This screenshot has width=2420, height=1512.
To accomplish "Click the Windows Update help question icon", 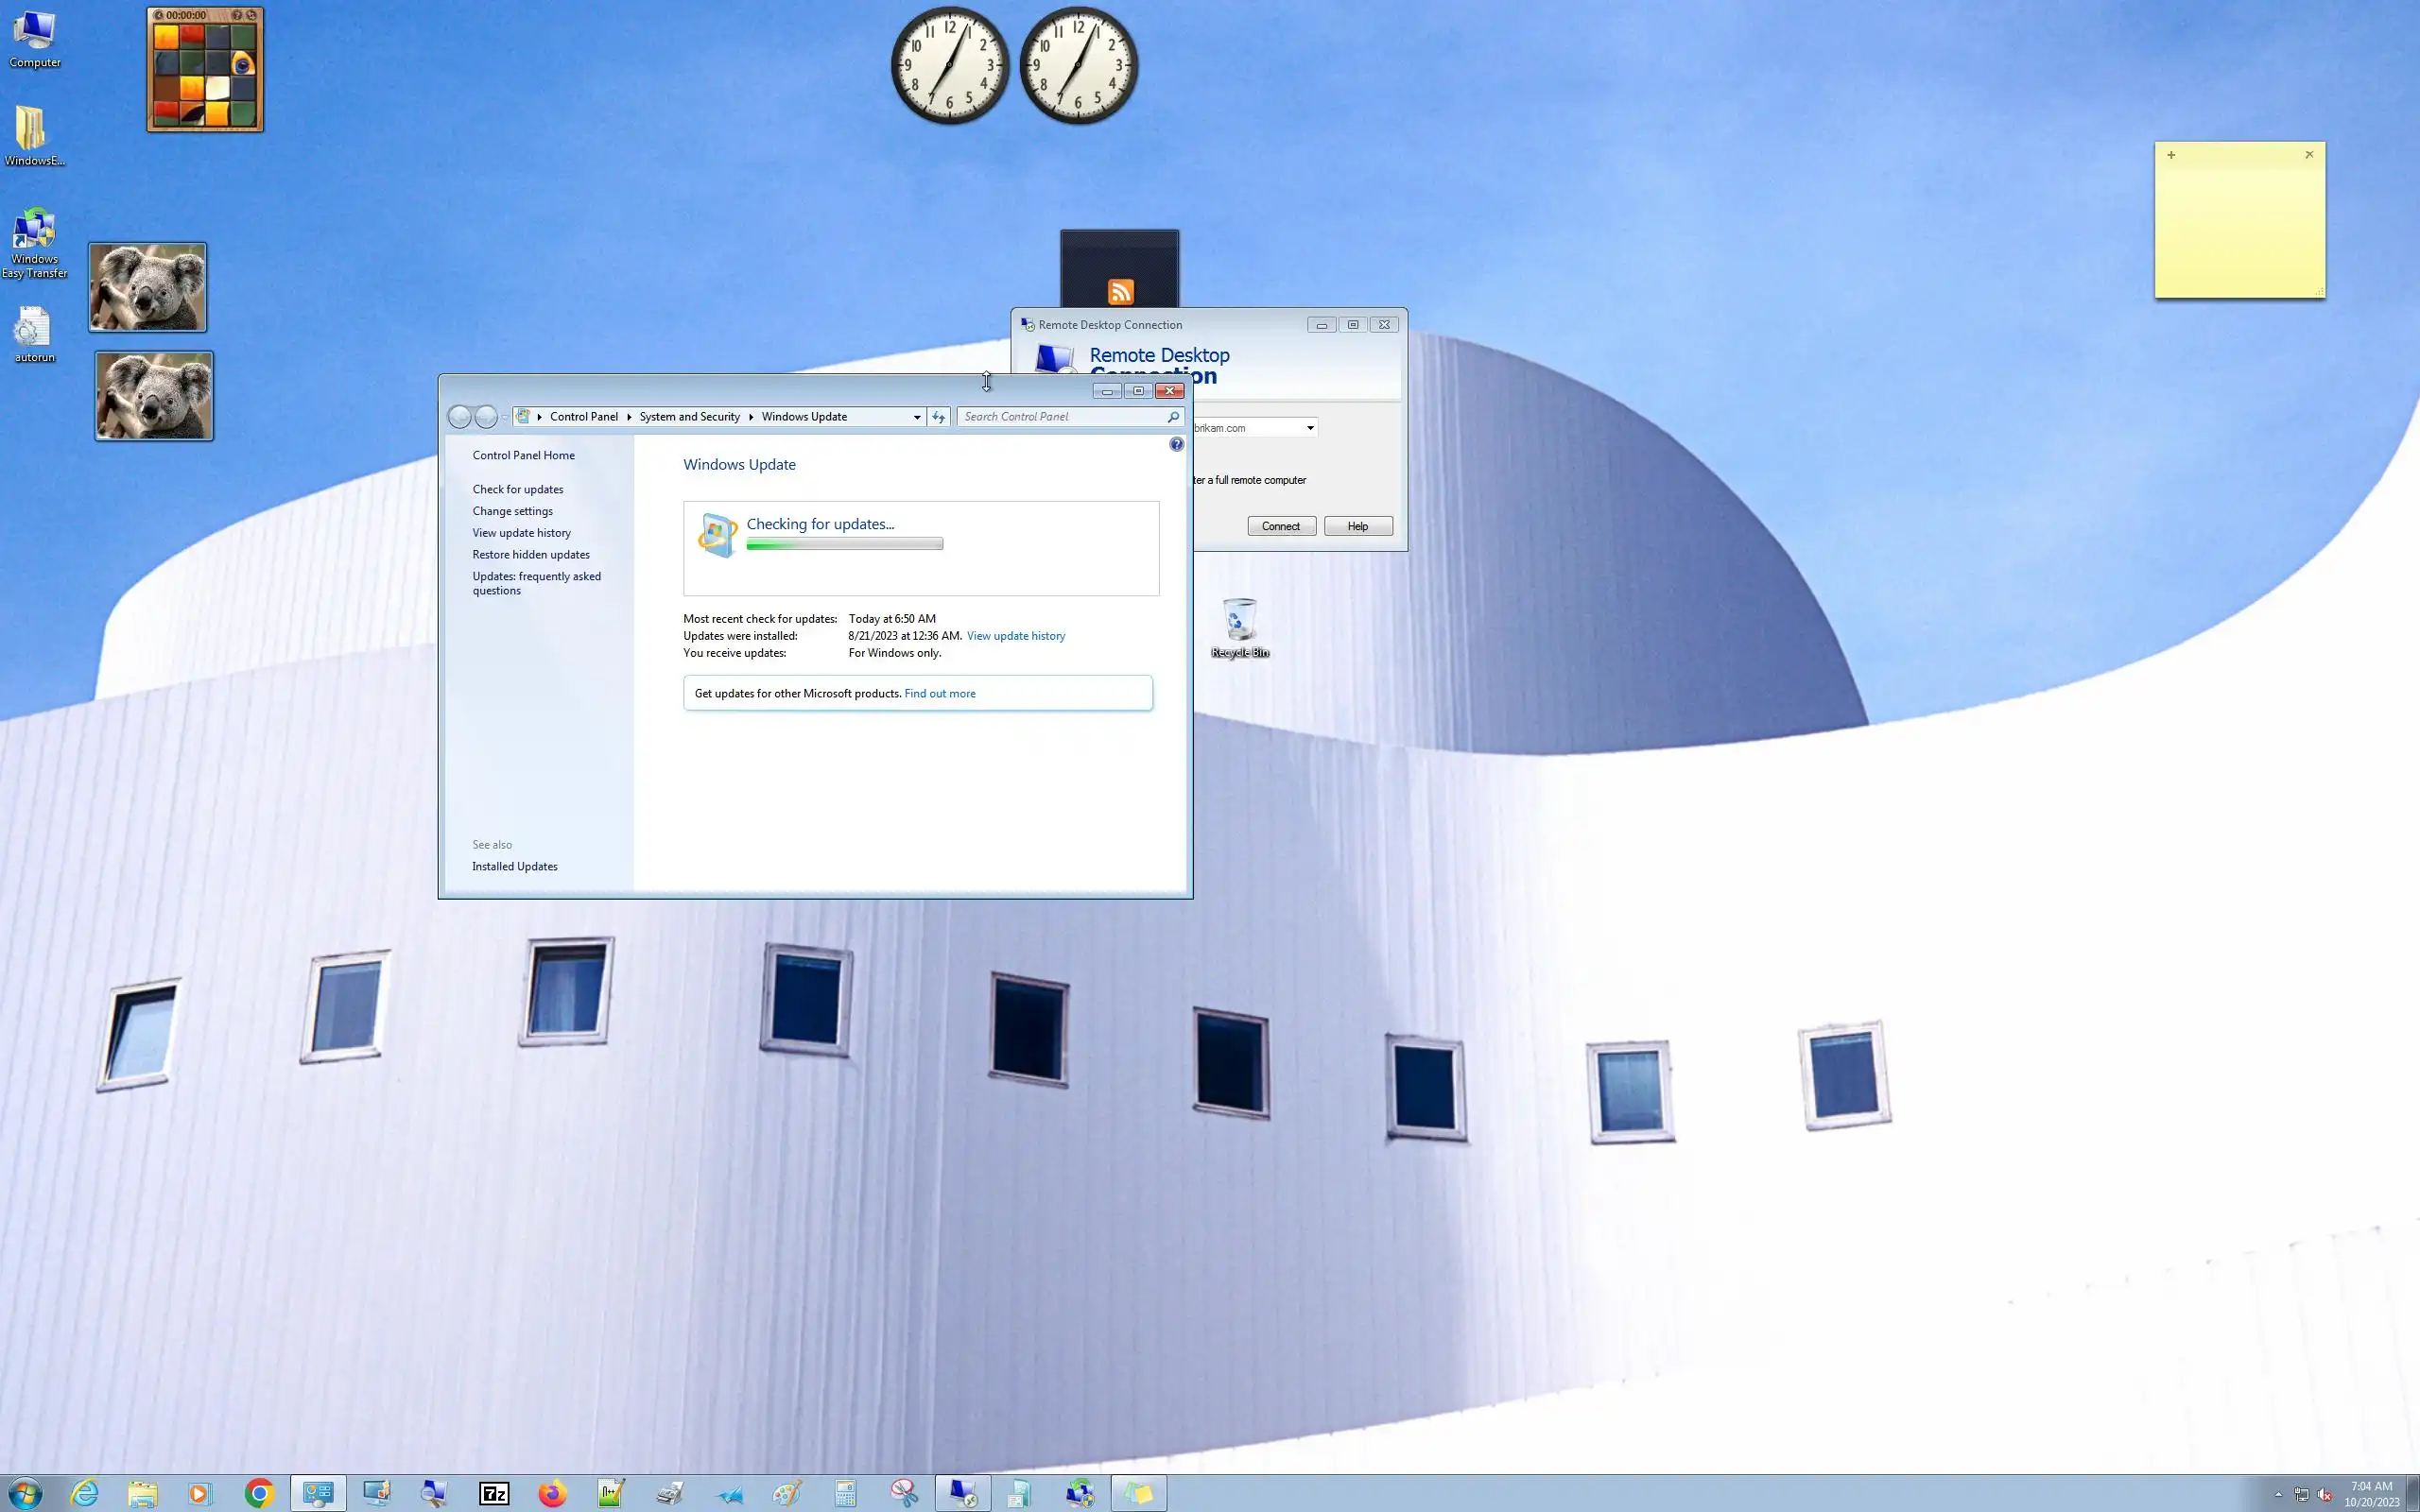I will click(x=1176, y=444).
